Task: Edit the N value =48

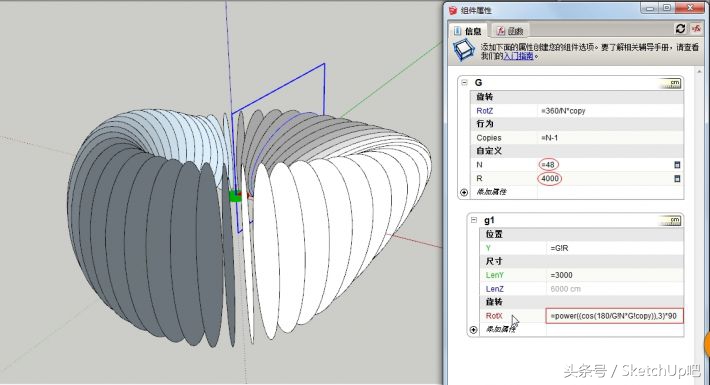Action: pos(604,164)
